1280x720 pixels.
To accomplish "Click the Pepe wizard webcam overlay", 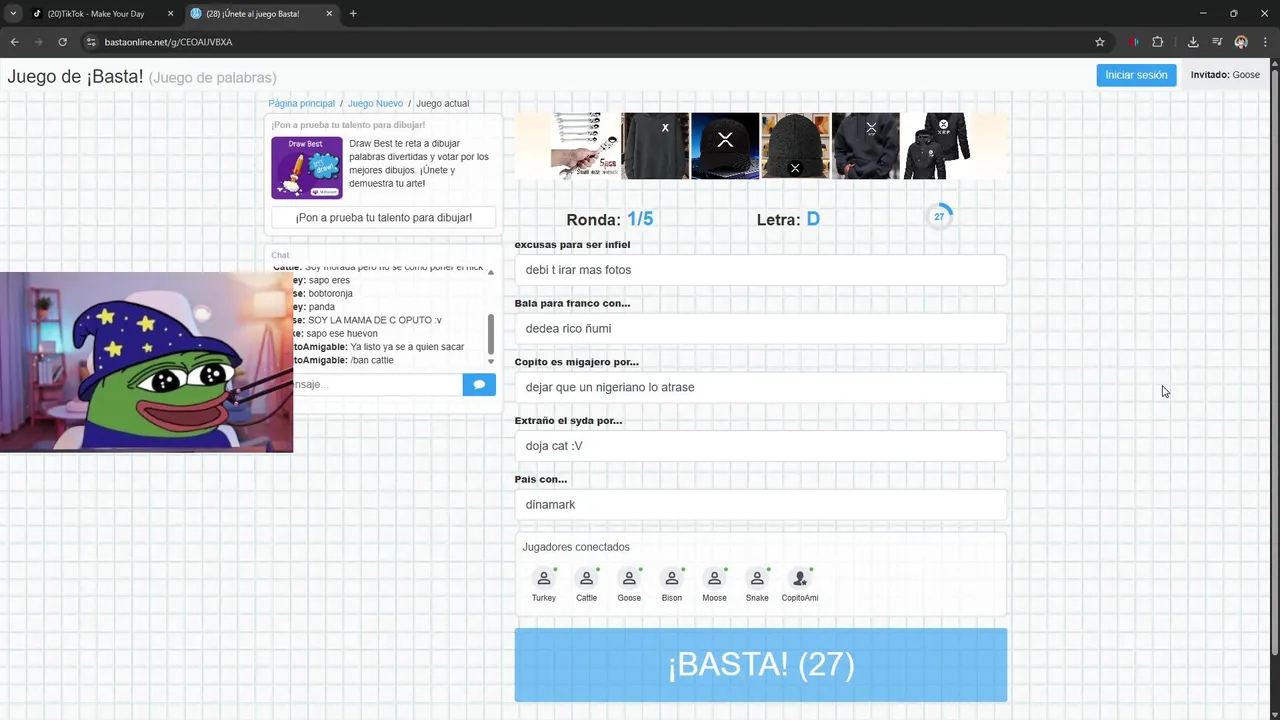I will click(x=146, y=362).
